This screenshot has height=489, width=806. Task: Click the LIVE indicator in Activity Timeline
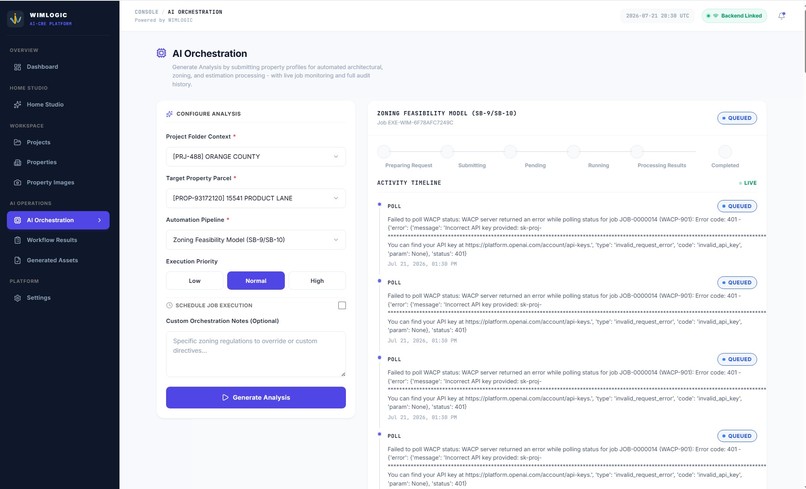748,183
